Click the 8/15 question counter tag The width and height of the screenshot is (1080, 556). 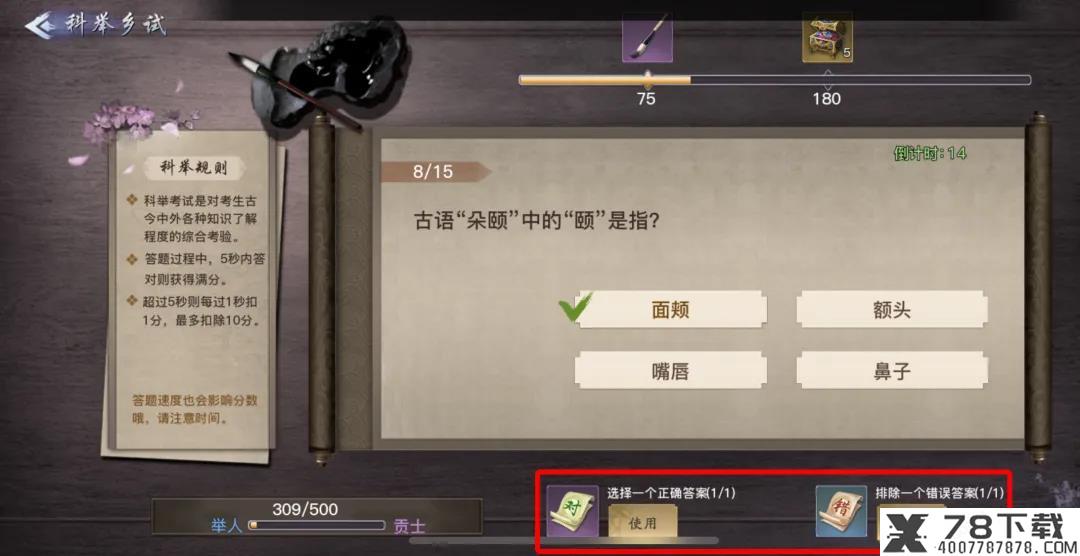(x=434, y=172)
